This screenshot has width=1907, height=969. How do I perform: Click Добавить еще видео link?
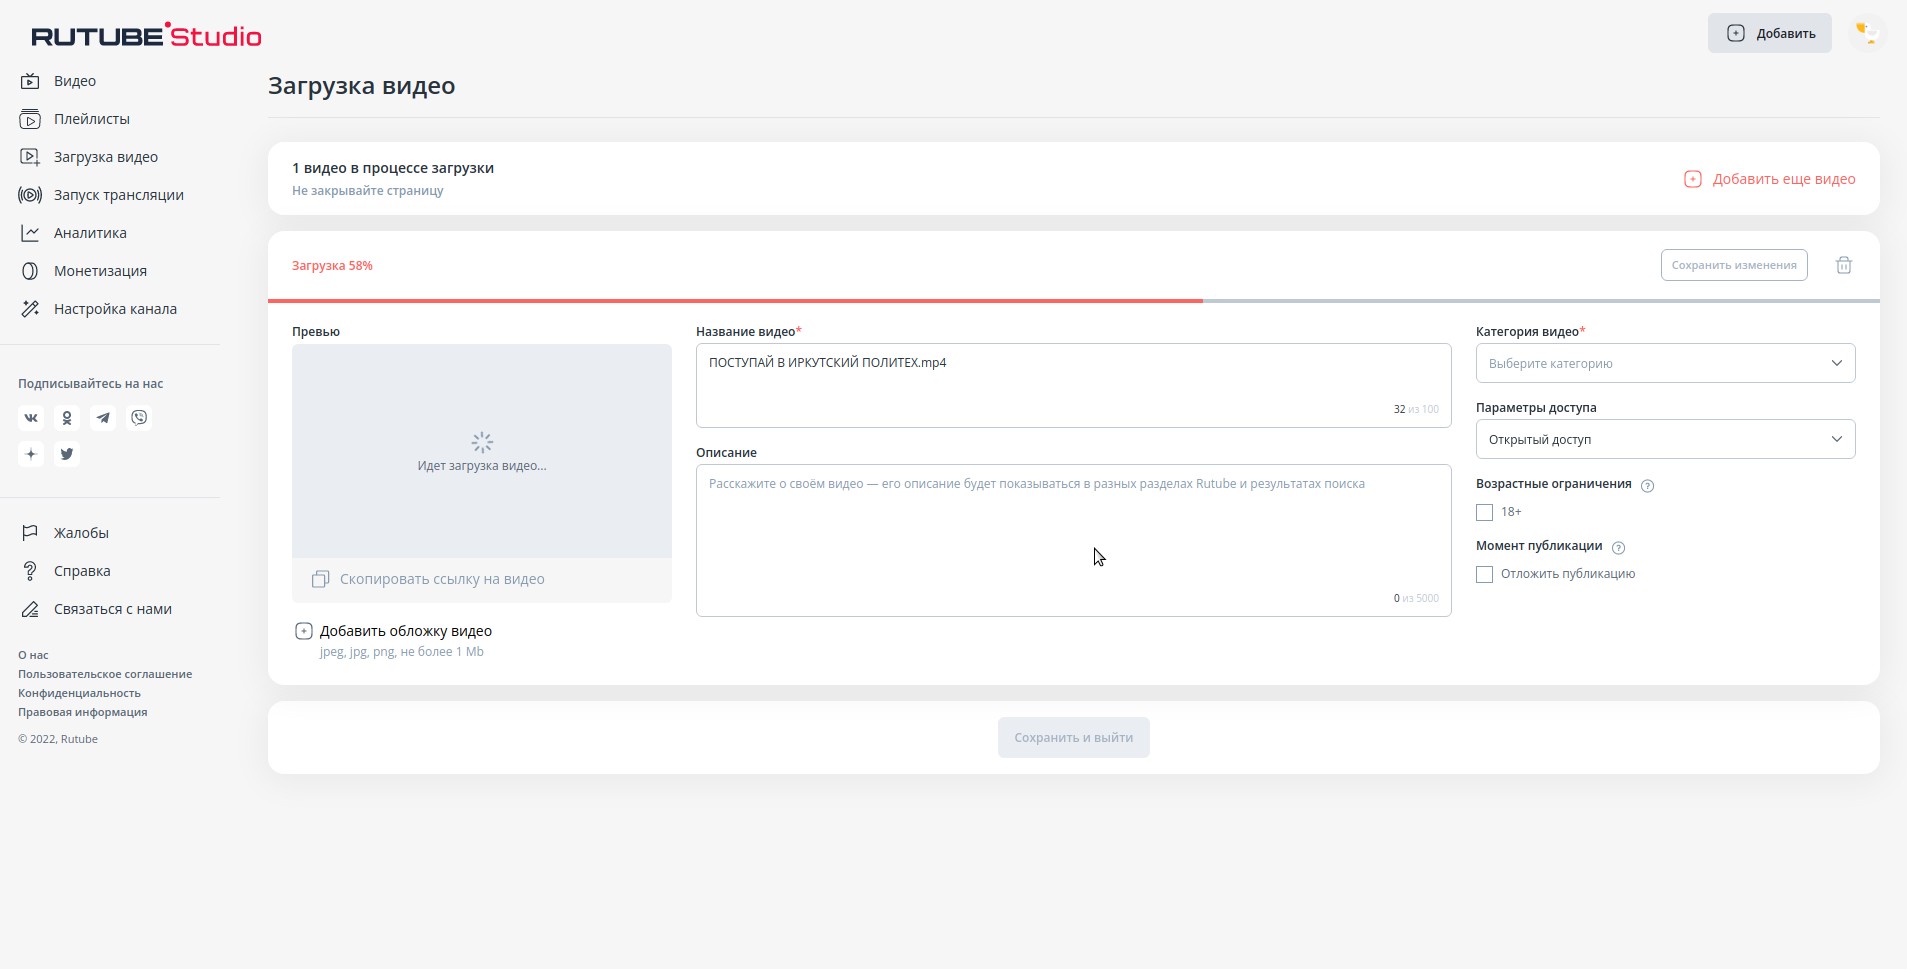(x=1770, y=179)
